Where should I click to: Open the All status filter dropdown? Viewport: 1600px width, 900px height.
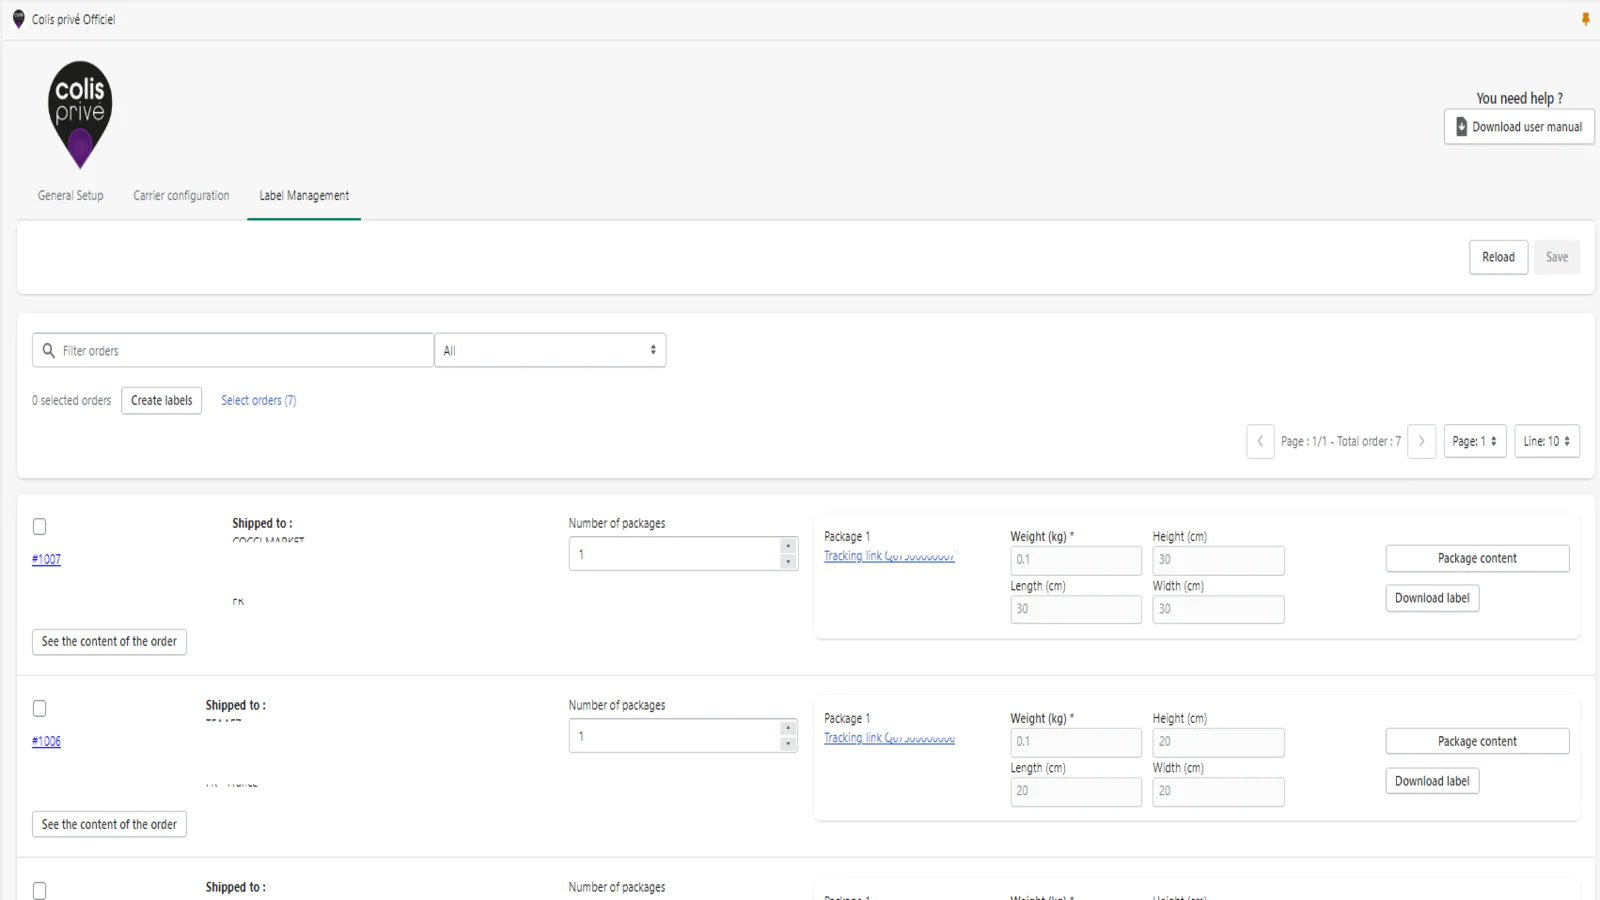coord(550,351)
